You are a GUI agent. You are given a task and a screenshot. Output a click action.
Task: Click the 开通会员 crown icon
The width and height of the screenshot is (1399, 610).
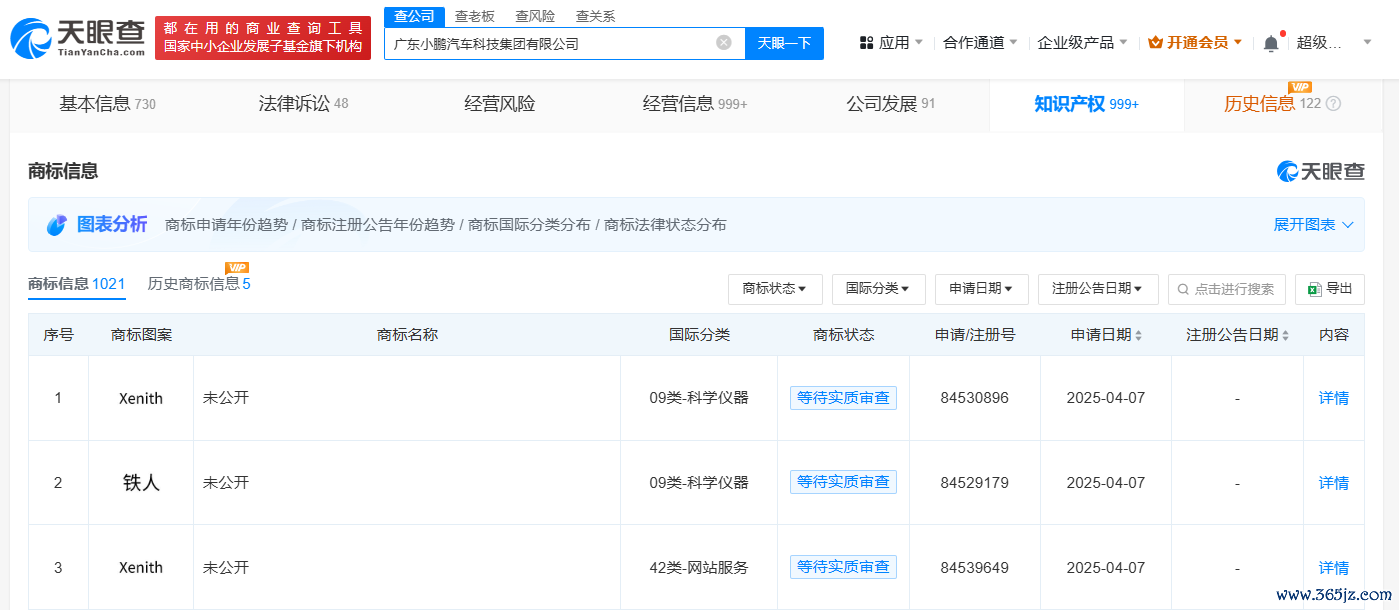pyautogui.click(x=1156, y=43)
